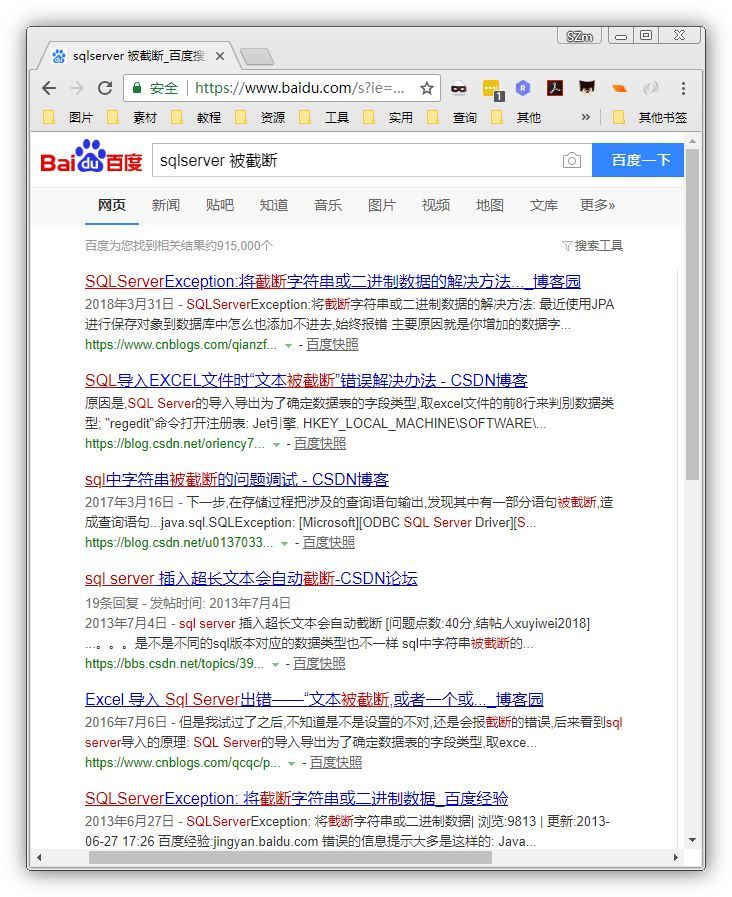Switch to the 视频 tab
This screenshot has width=732, height=897.
coord(436,205)
